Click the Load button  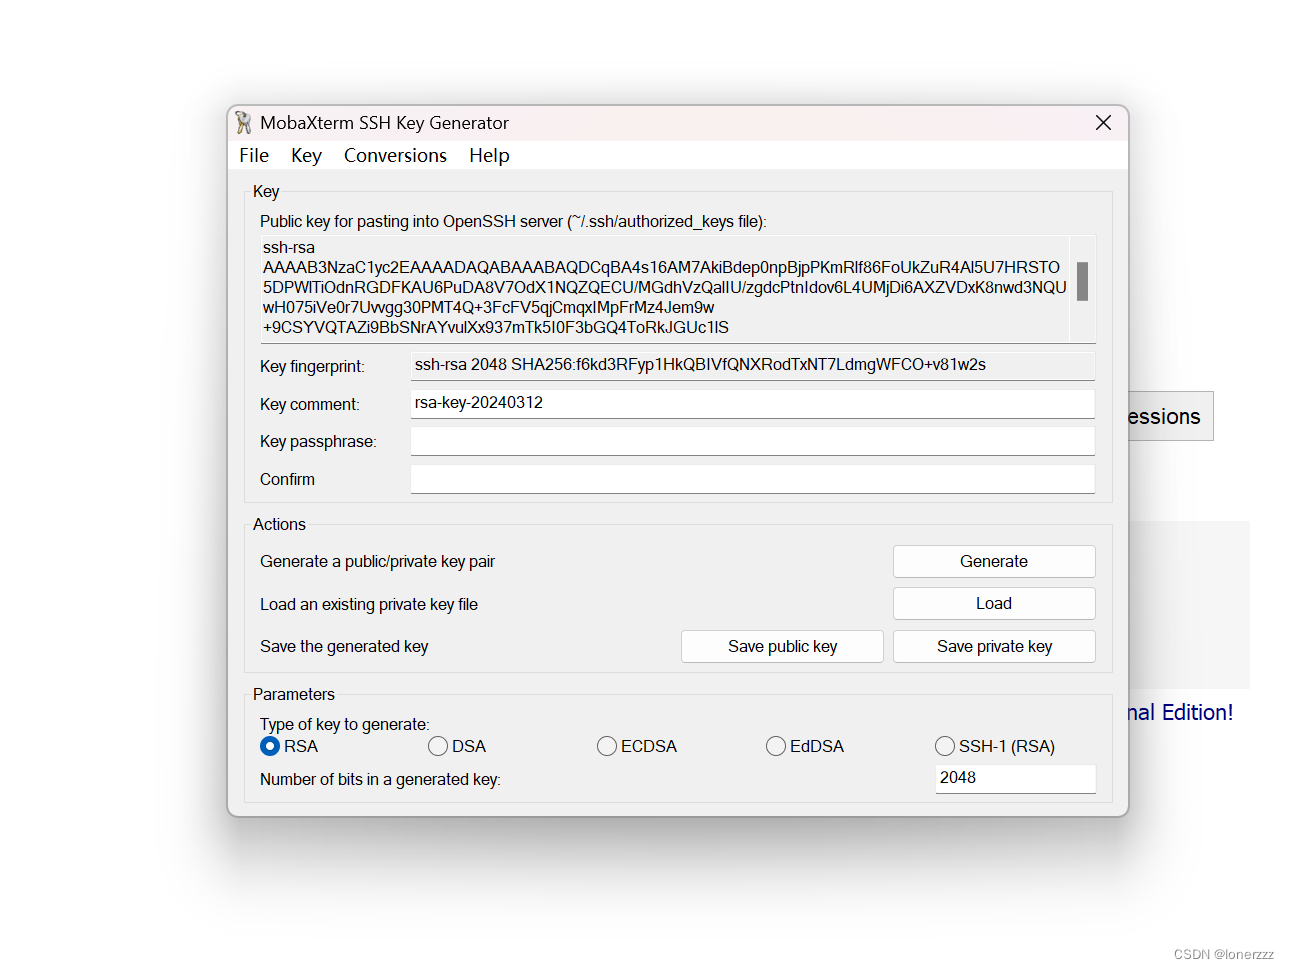[993, 603]
